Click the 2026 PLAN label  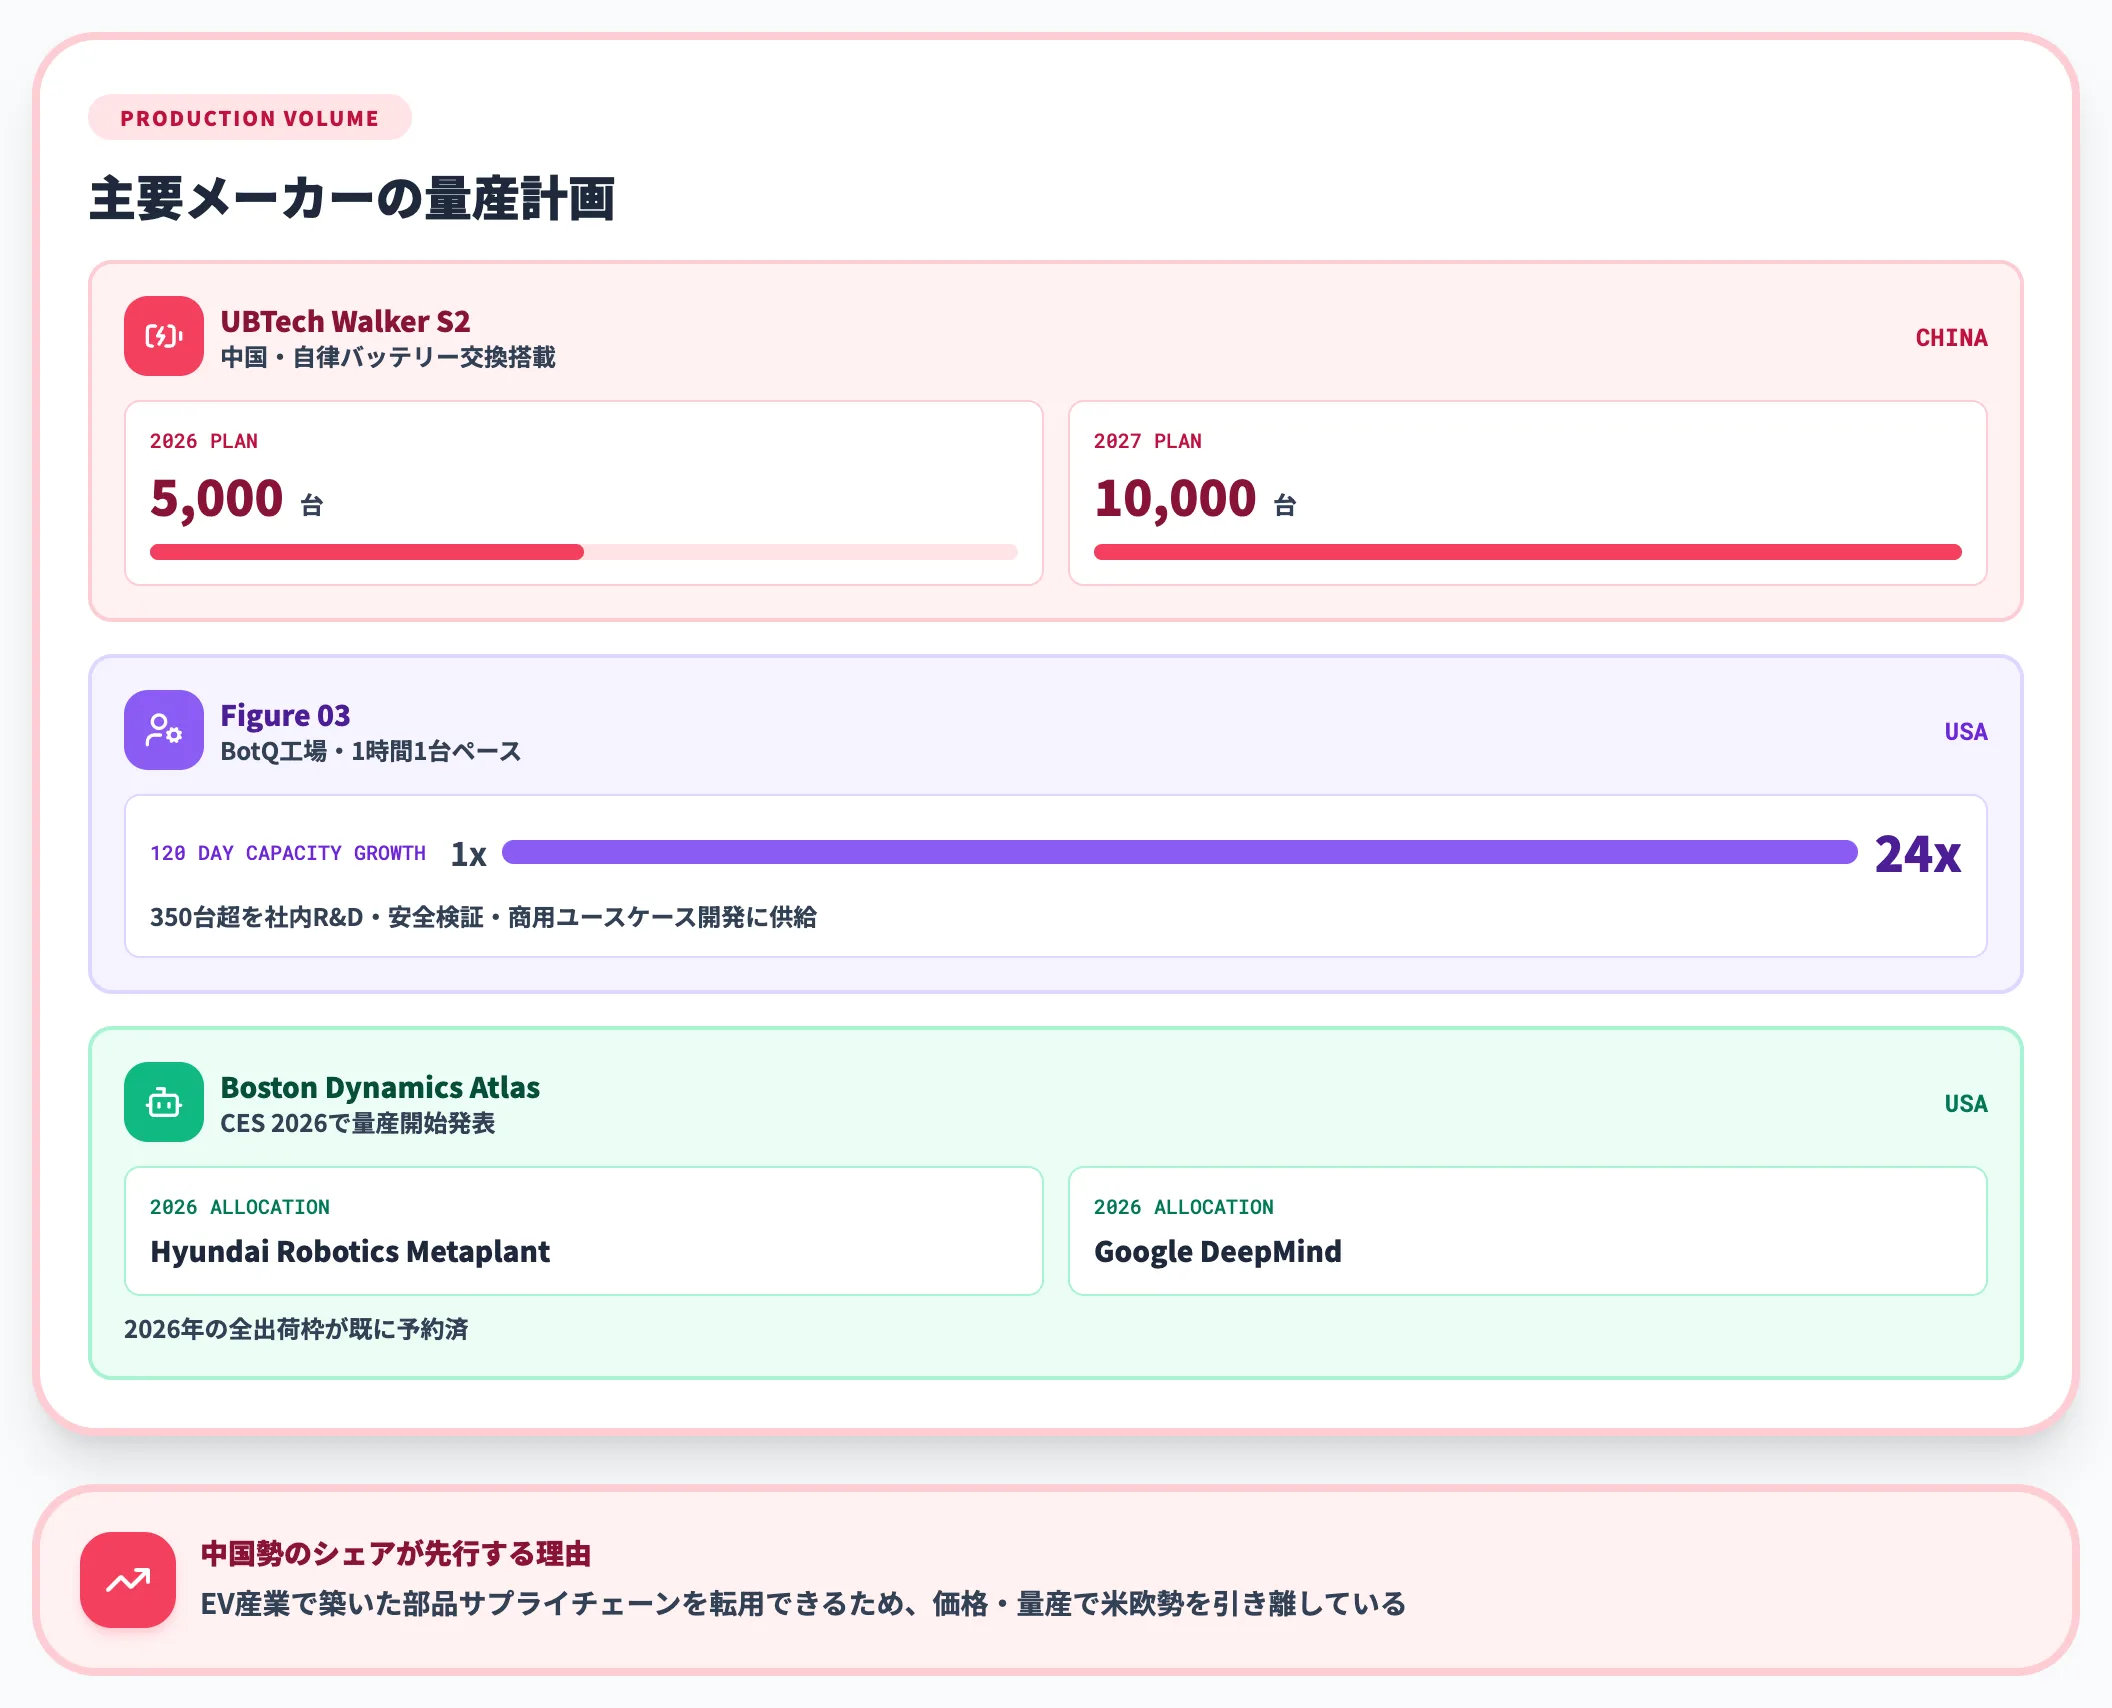[204, 441]
